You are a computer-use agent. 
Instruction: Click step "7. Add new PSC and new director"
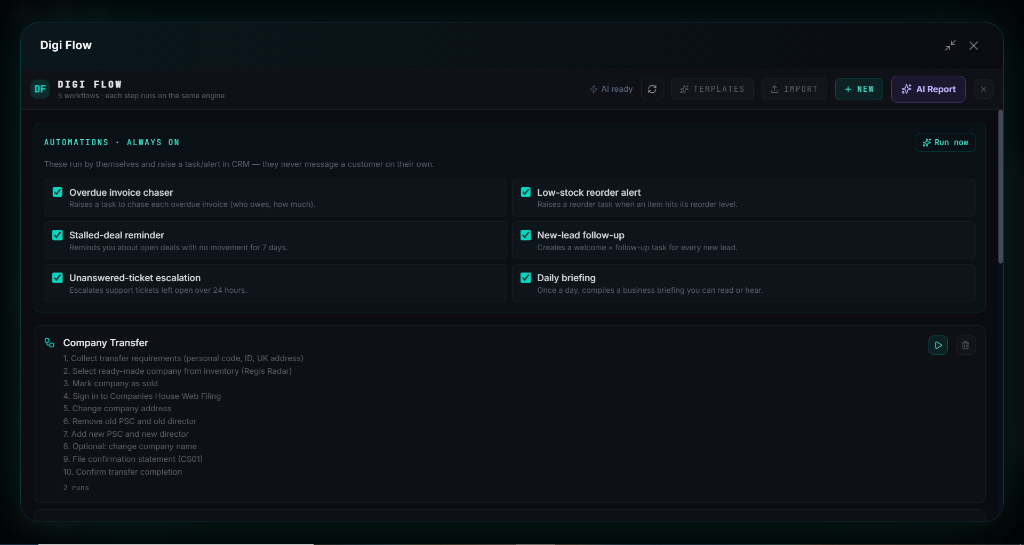pos(126,434)
